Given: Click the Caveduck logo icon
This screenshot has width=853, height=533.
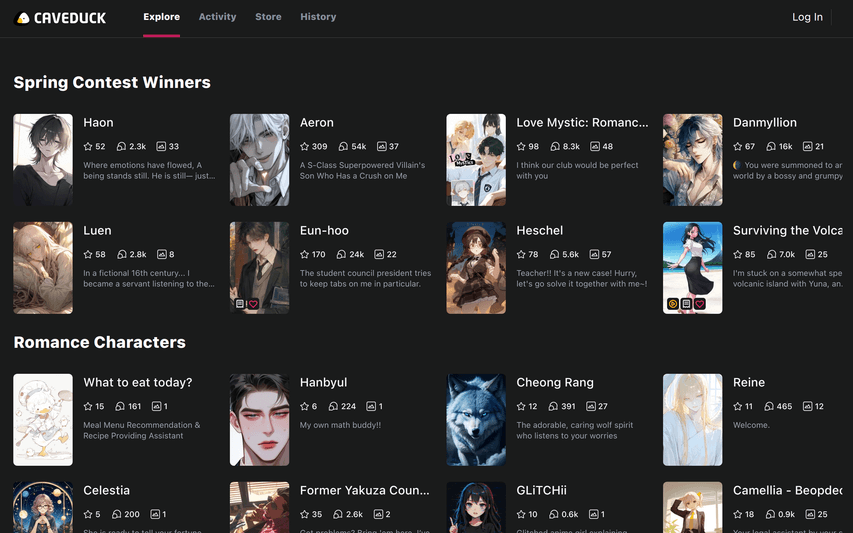Looking at the screenshot, I should pyautogui.click(x=23, y=17).
